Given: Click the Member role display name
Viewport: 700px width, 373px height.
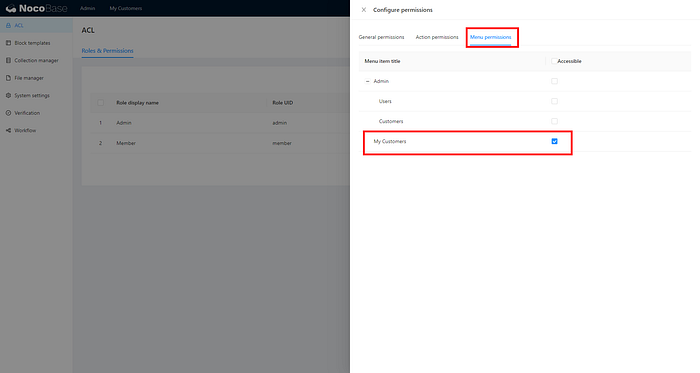Looking at the screenshot, I should [x=126, y=143].
